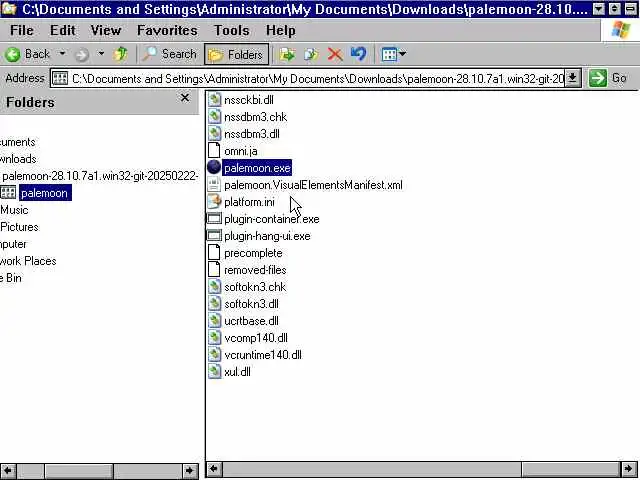Image resolution: width=640 pixels, height=480 pixels.
Task: Select Recycle Bin in folder tree
Action: [x=11, y=278]
